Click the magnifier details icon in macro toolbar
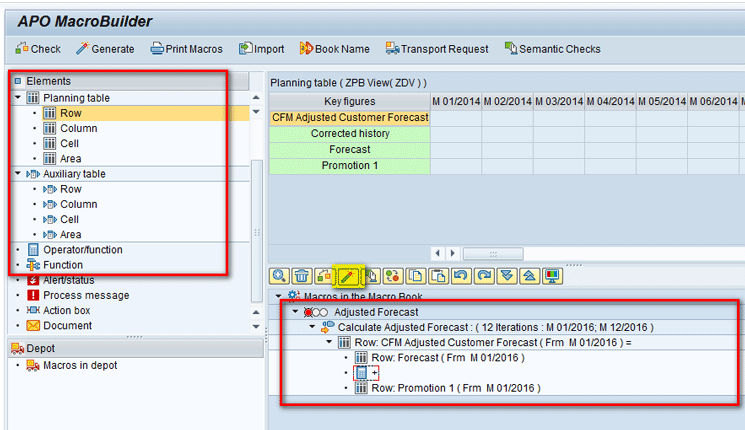Image resolution: width=745 pixels, height=430 pixels. pos(280,275)
